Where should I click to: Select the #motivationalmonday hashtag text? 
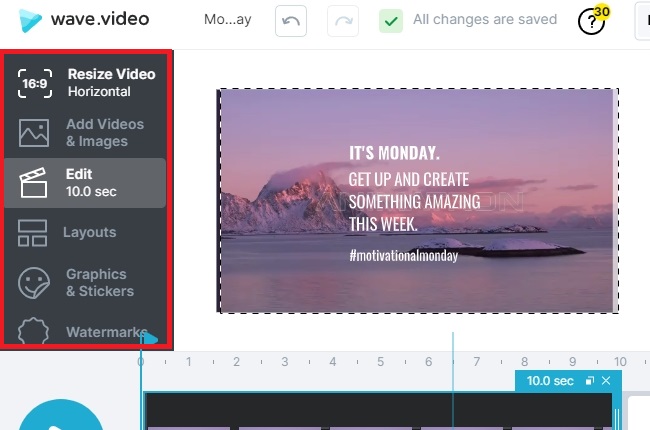click(403, 255)
